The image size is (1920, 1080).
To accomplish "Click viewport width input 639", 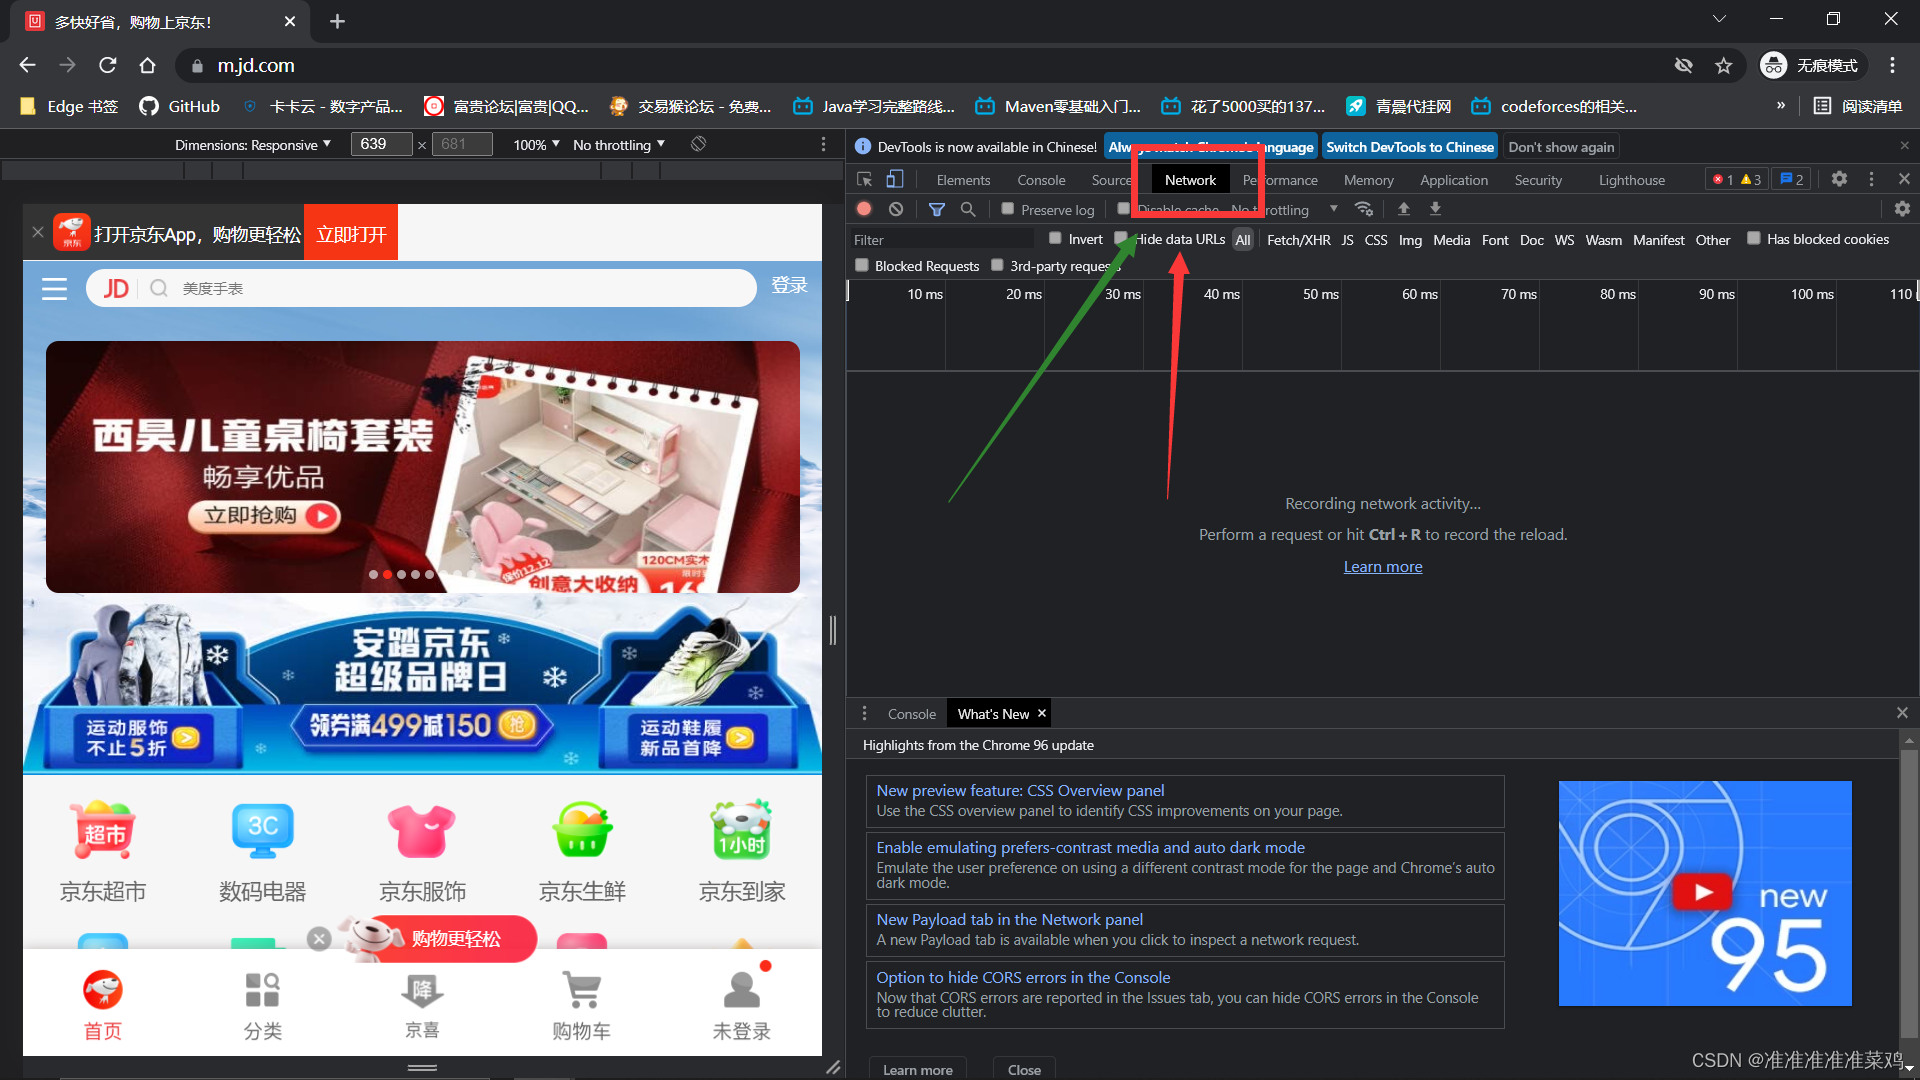I will 381,144.
